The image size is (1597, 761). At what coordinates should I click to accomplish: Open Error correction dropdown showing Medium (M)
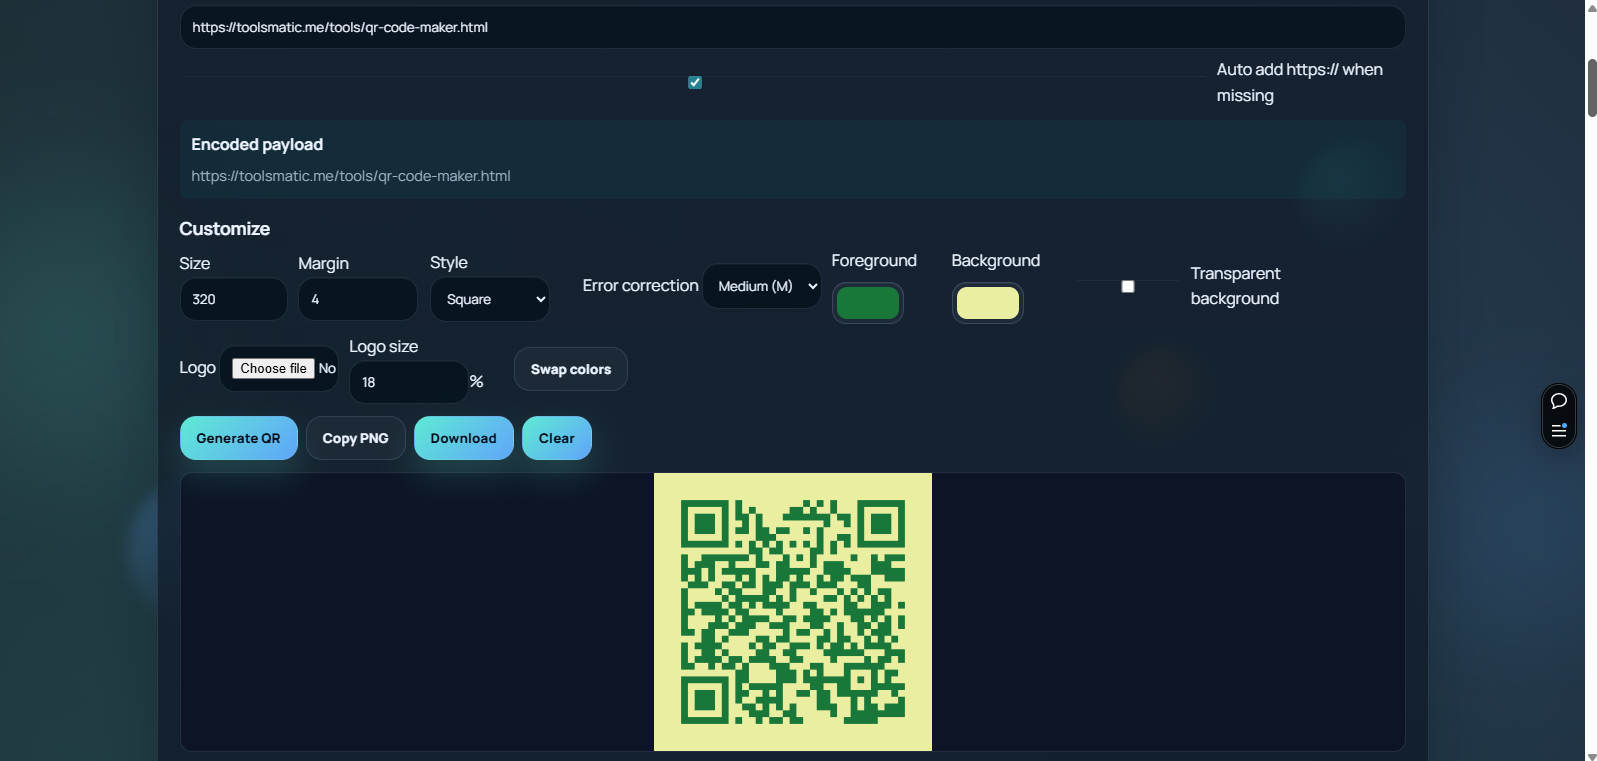click(762, 286)
